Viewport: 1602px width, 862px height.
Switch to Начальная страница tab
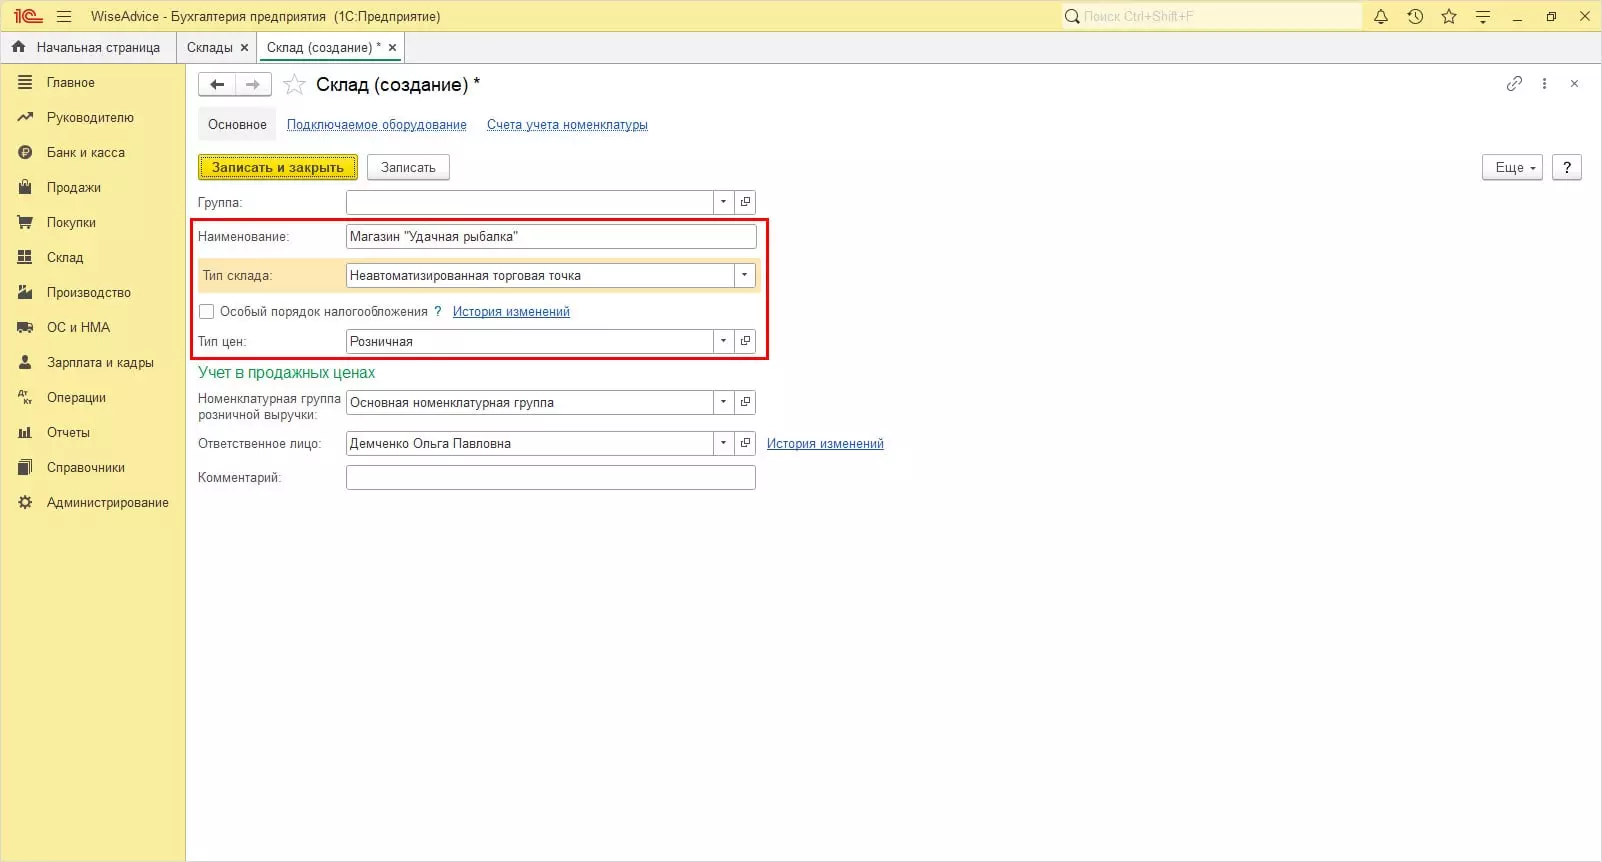[x=87, y=47]
